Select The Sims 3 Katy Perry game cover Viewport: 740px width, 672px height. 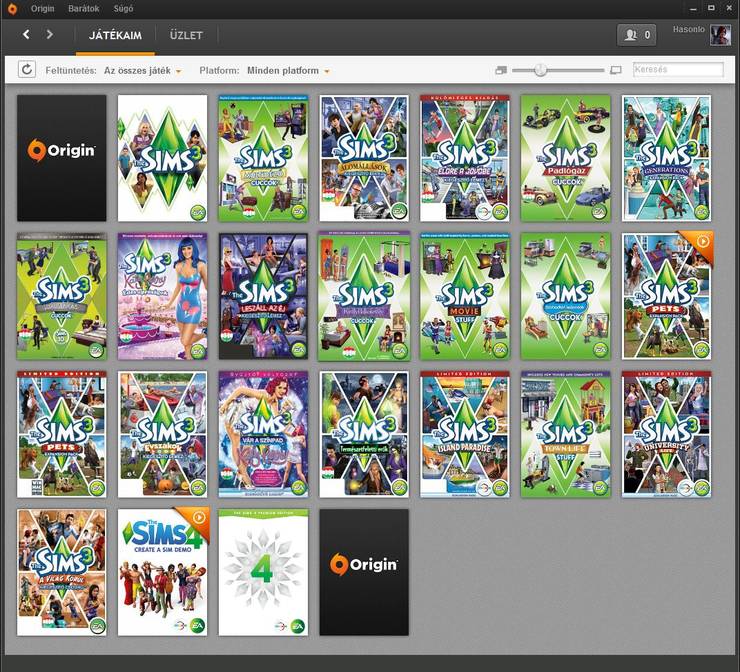pyautogui.click(x=163, y=296)
